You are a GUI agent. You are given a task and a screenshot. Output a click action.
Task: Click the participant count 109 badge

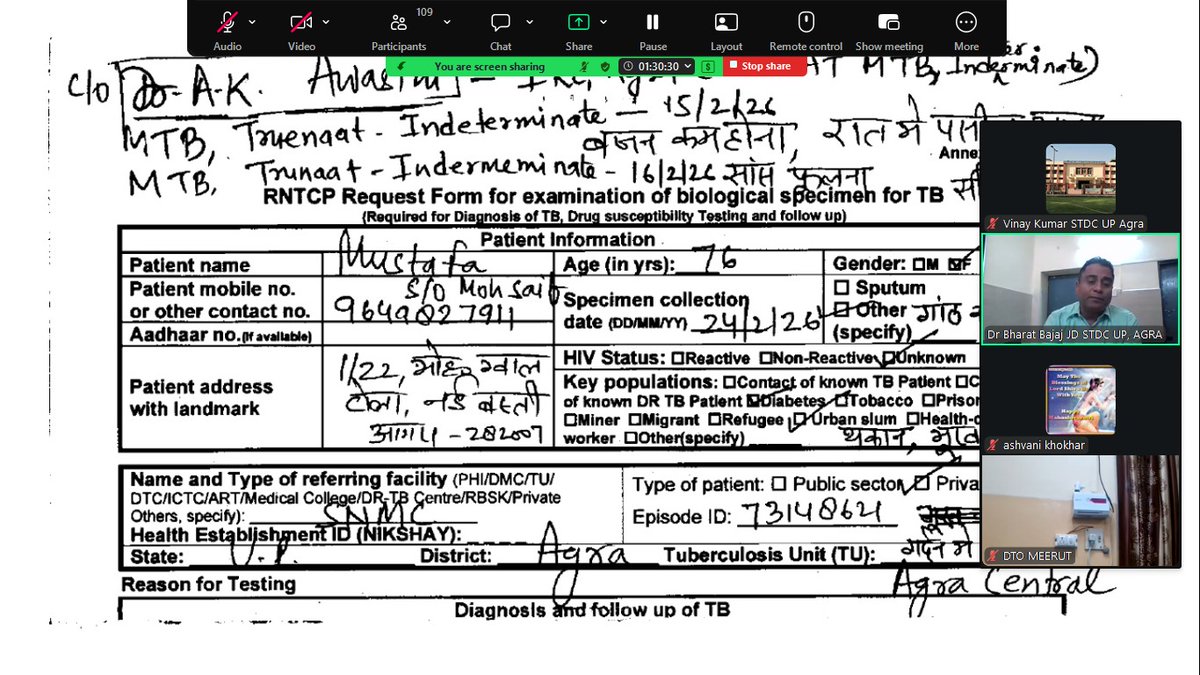pos(424,12)
